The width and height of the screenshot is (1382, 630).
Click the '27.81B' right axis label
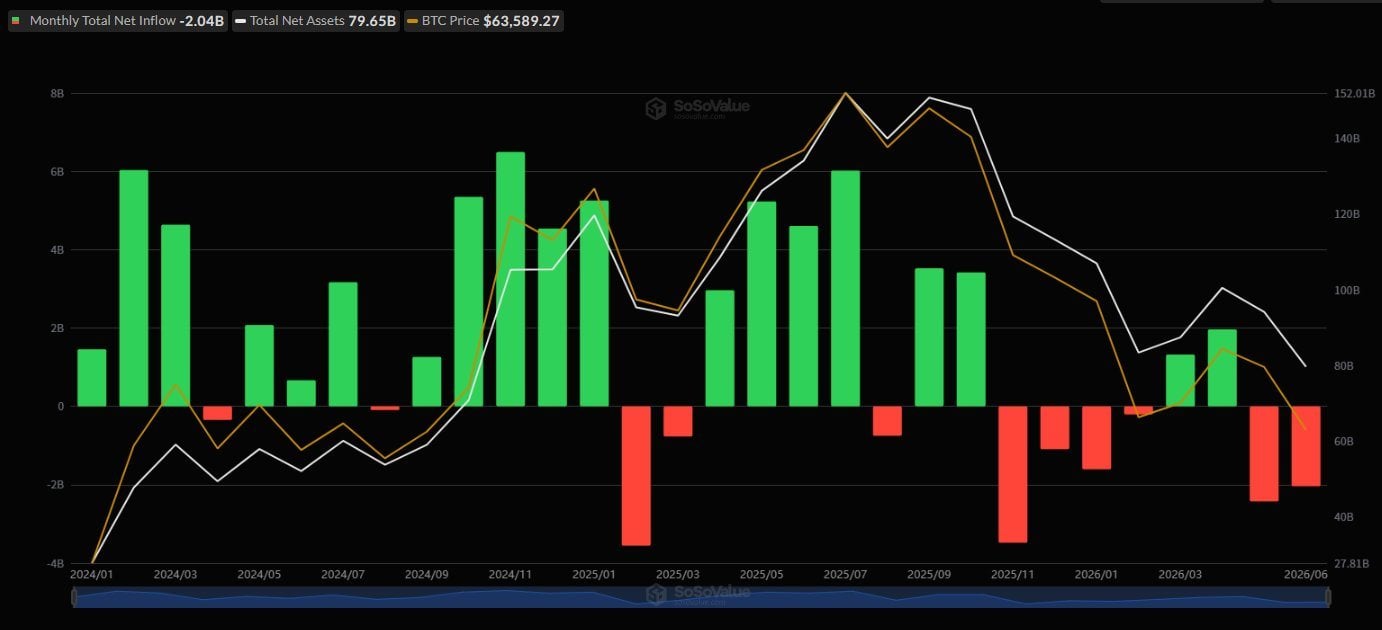coord(1351,563)
